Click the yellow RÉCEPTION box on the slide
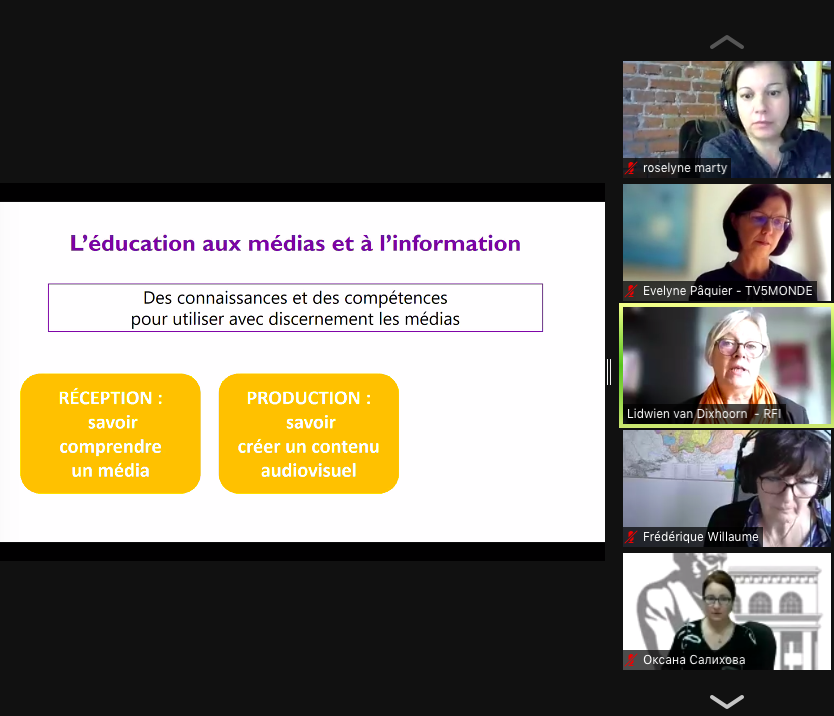Screen dimensions: 834x716 [x=110, y=433]
